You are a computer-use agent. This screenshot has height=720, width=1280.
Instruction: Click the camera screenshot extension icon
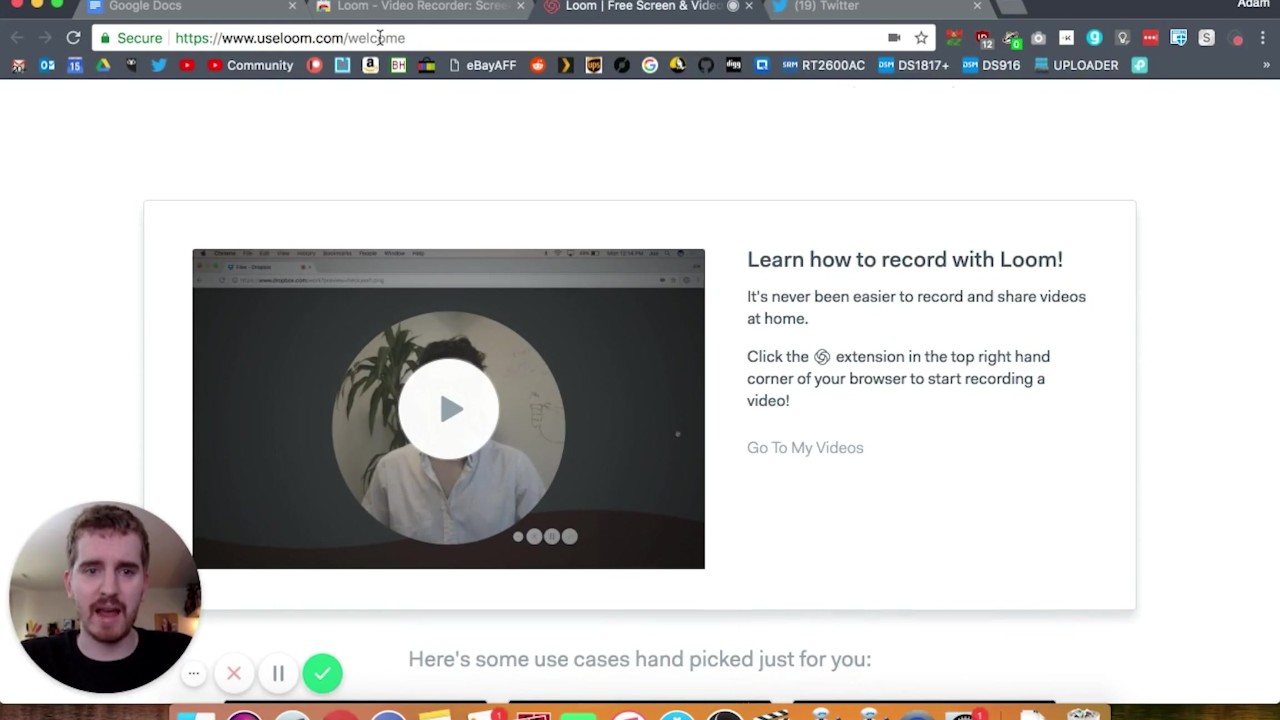click(1038, 38)
